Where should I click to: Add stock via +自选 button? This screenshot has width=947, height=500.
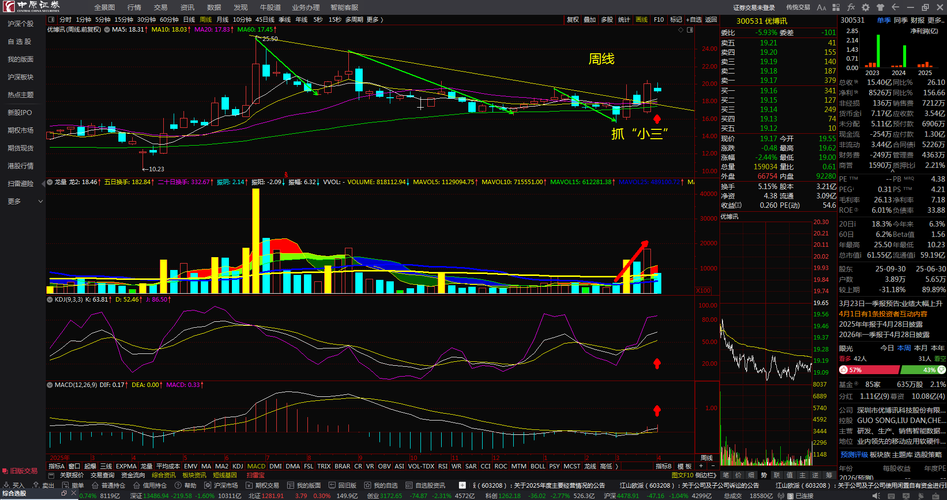(695, 19)
